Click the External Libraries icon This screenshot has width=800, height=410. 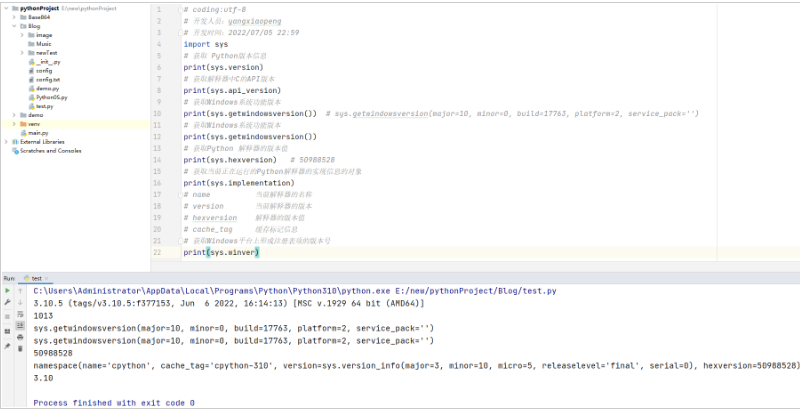point(15,142)
